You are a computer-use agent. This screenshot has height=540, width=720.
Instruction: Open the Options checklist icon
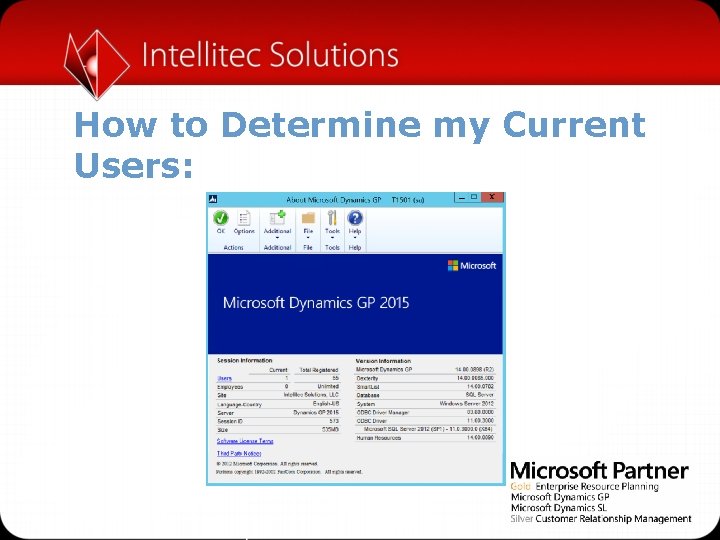[244, 218]
